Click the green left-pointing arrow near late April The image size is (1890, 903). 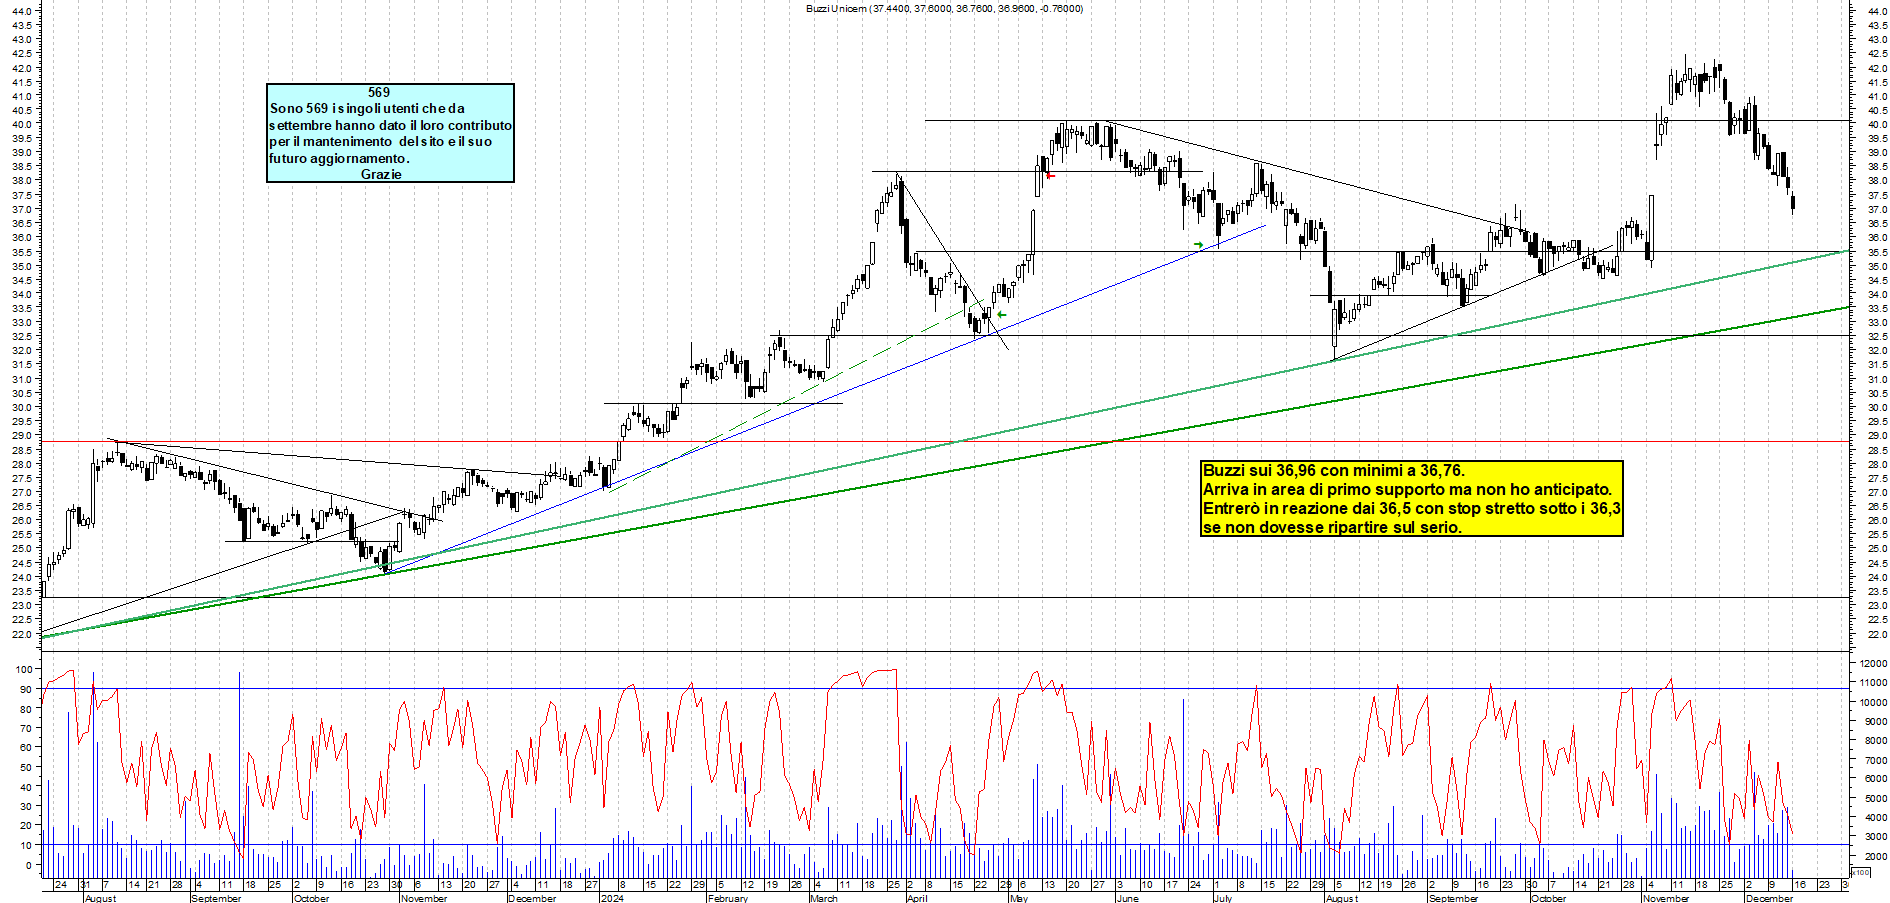click(x=1001, y=314)
